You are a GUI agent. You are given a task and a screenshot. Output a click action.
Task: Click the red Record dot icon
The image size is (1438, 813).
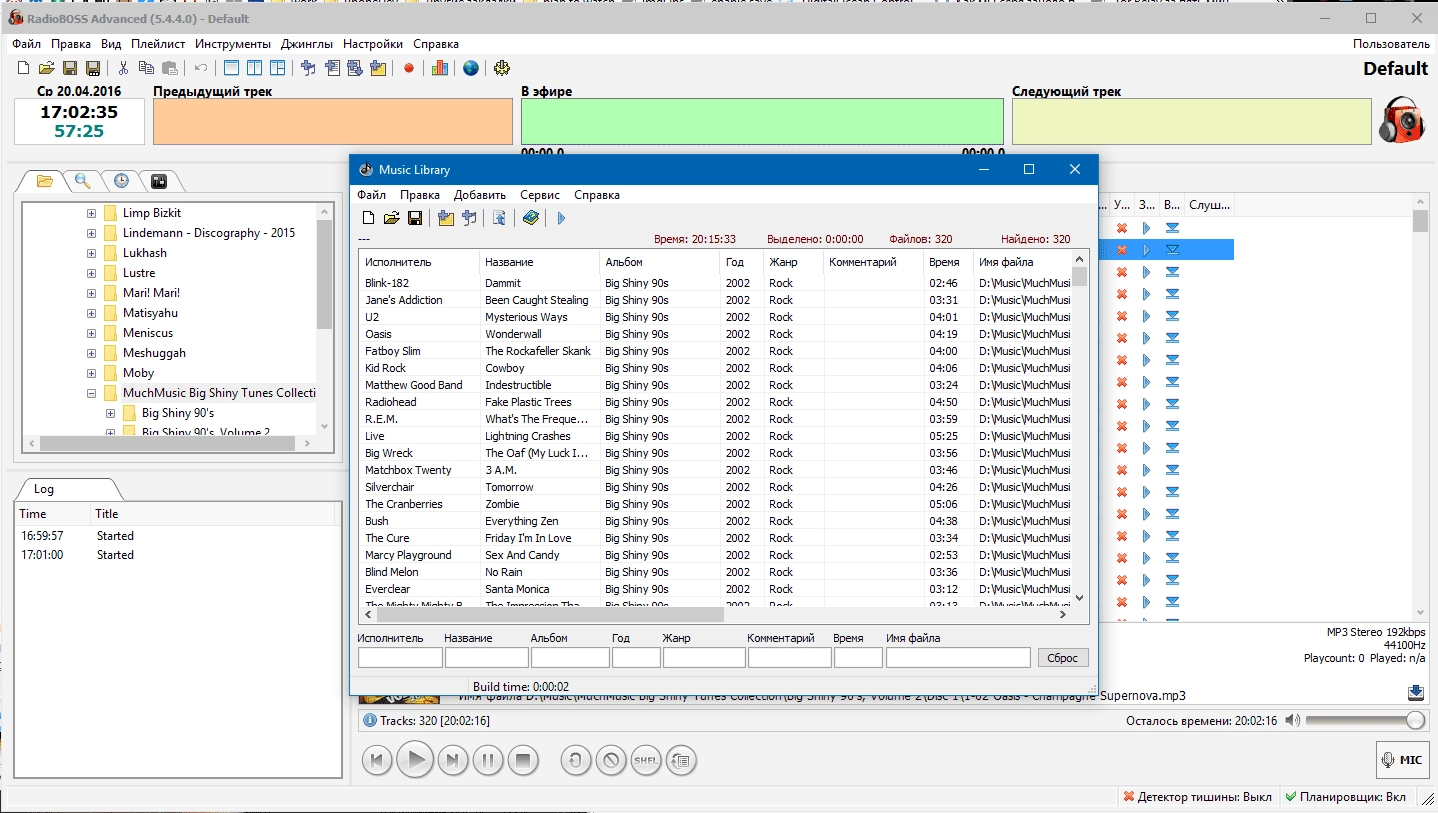coord(409,68)
